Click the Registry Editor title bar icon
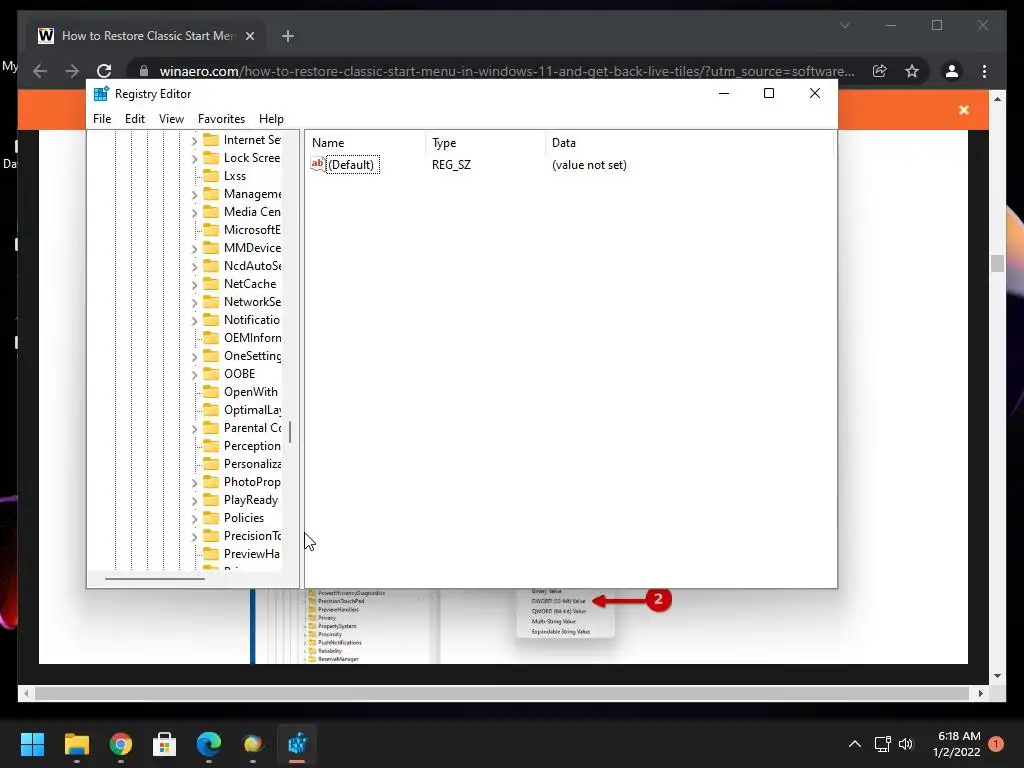Image resolution: width=1024 pixels, height=768 pixels. pyautogui.click(x=101, y=94)
